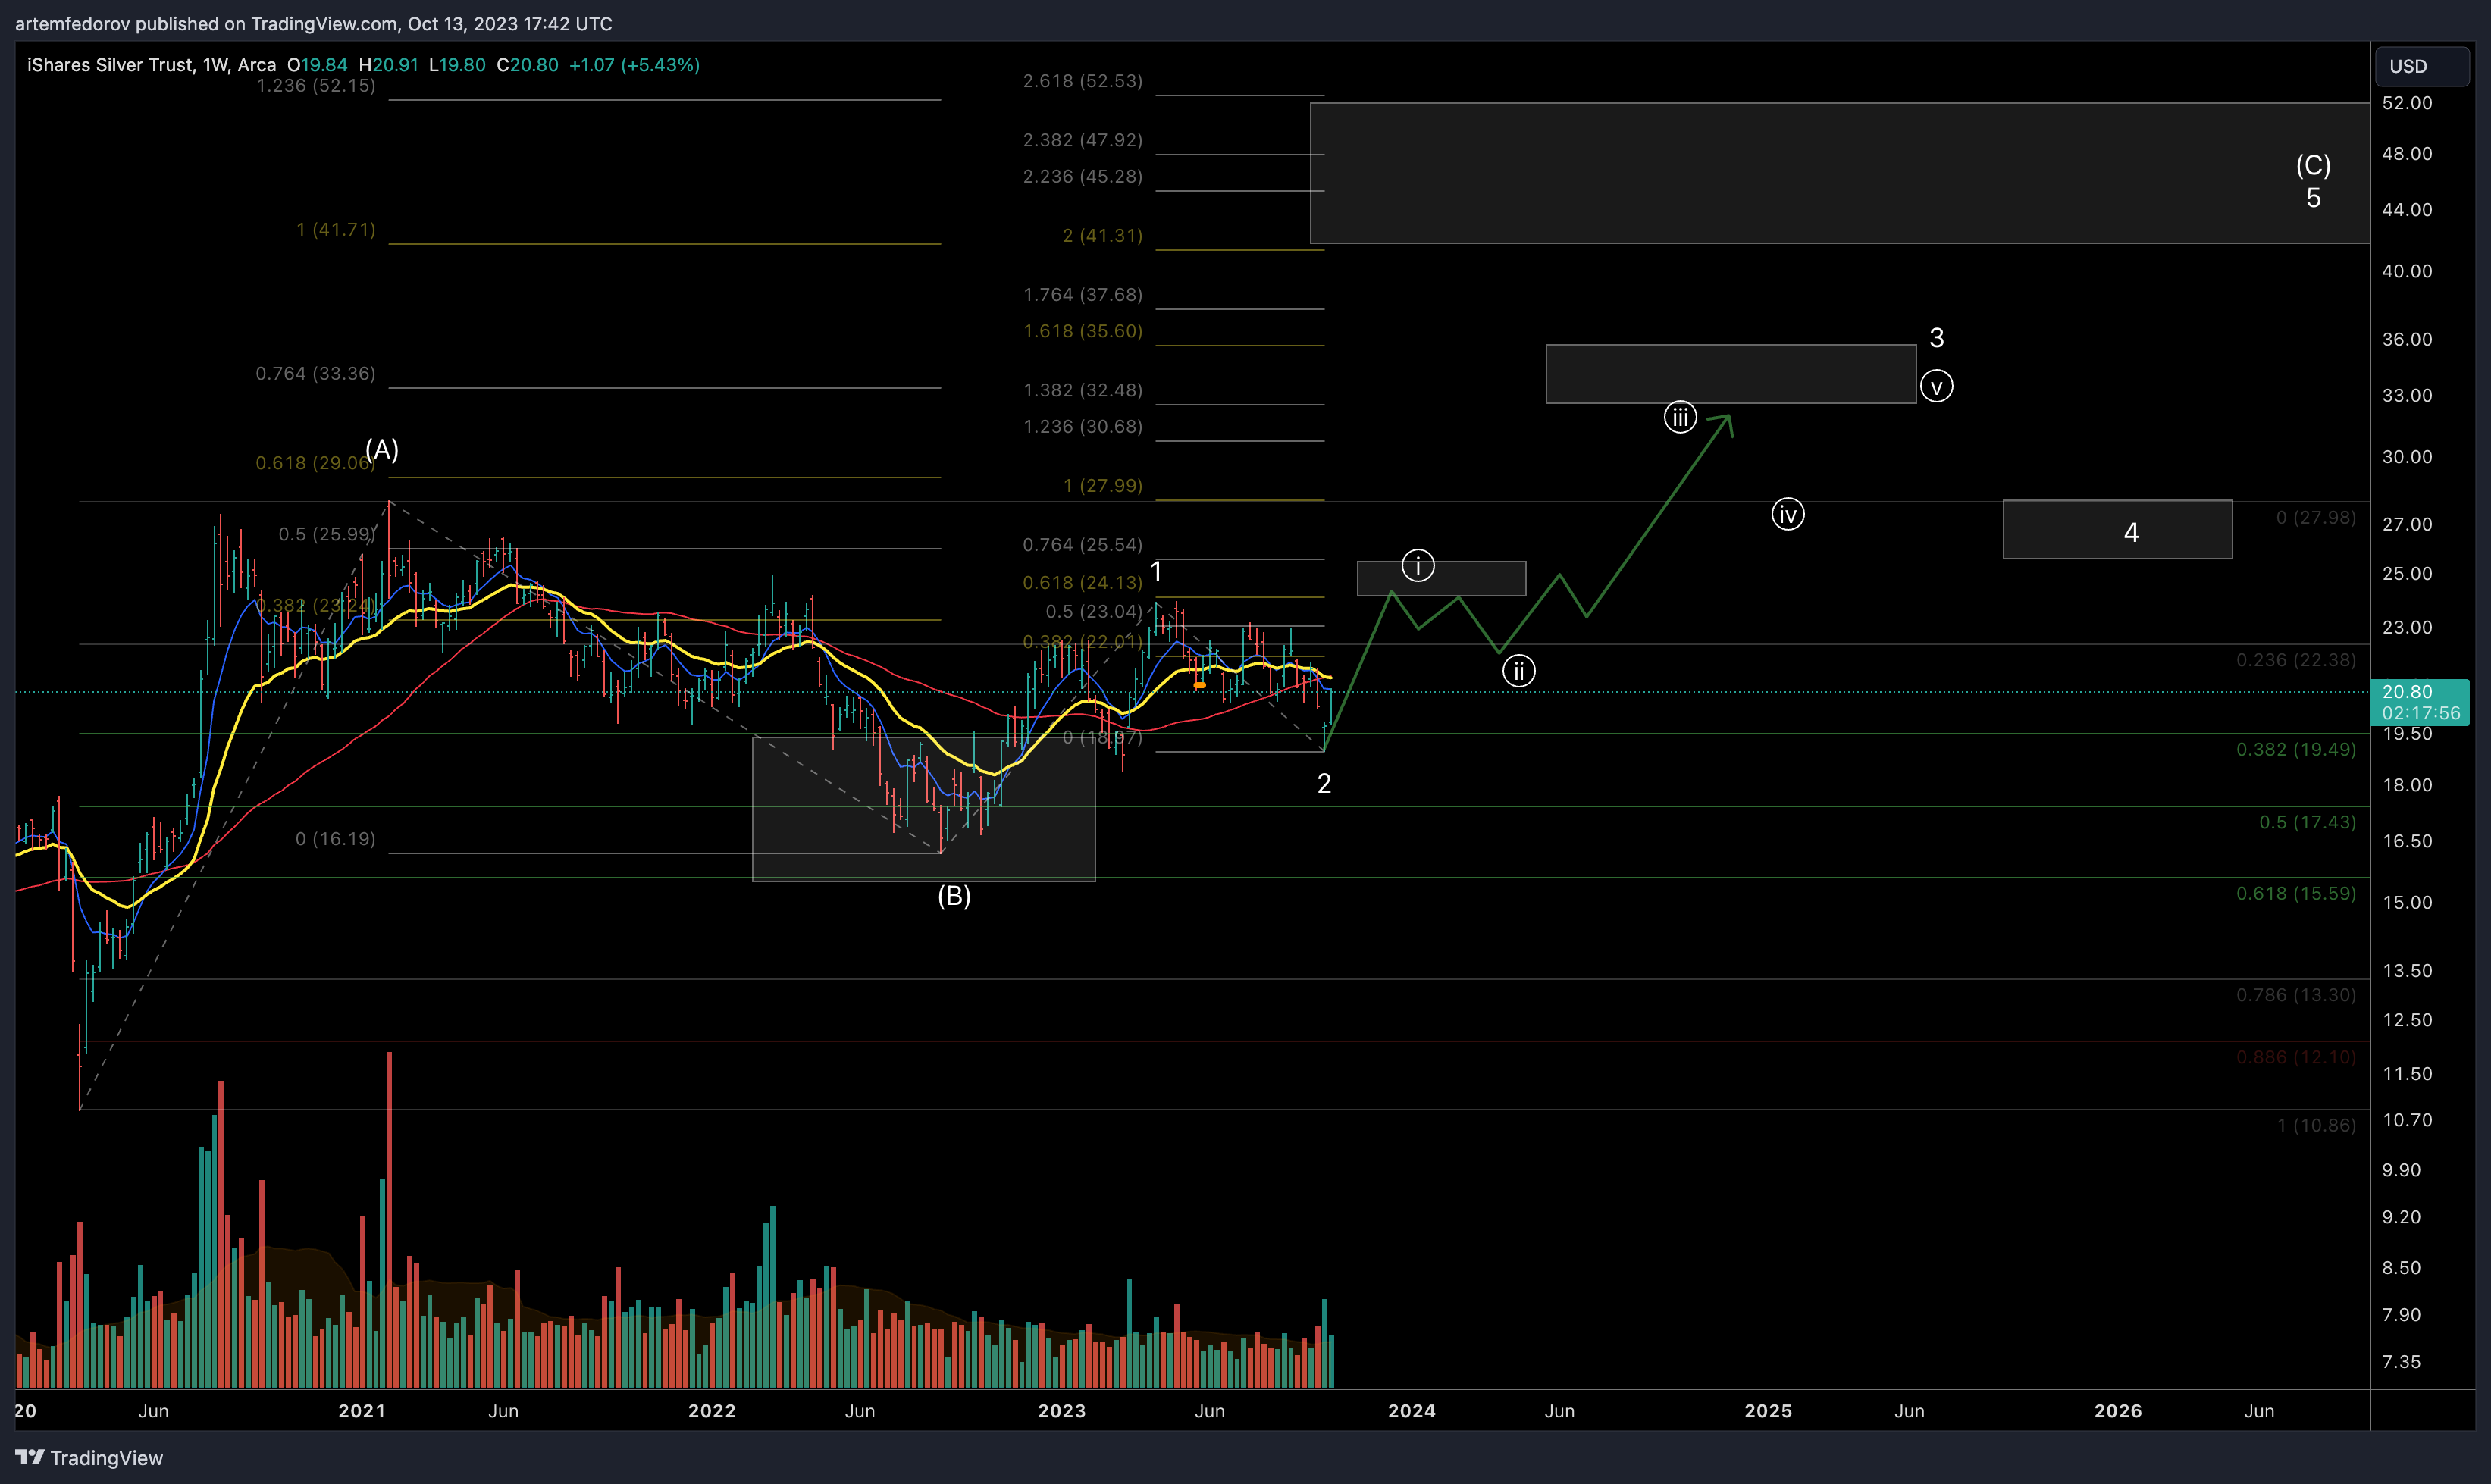Viewport: 2491px width, 1484px height.
Task: Click the circled wave label i
Action: [x=1418, y=565]
